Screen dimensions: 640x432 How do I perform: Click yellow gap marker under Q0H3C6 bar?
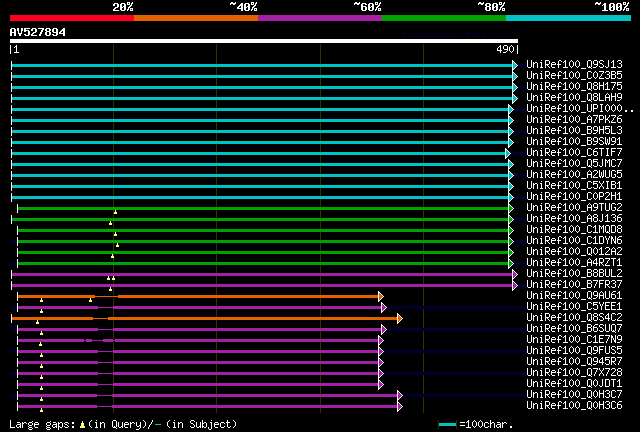tap(42, 410)
